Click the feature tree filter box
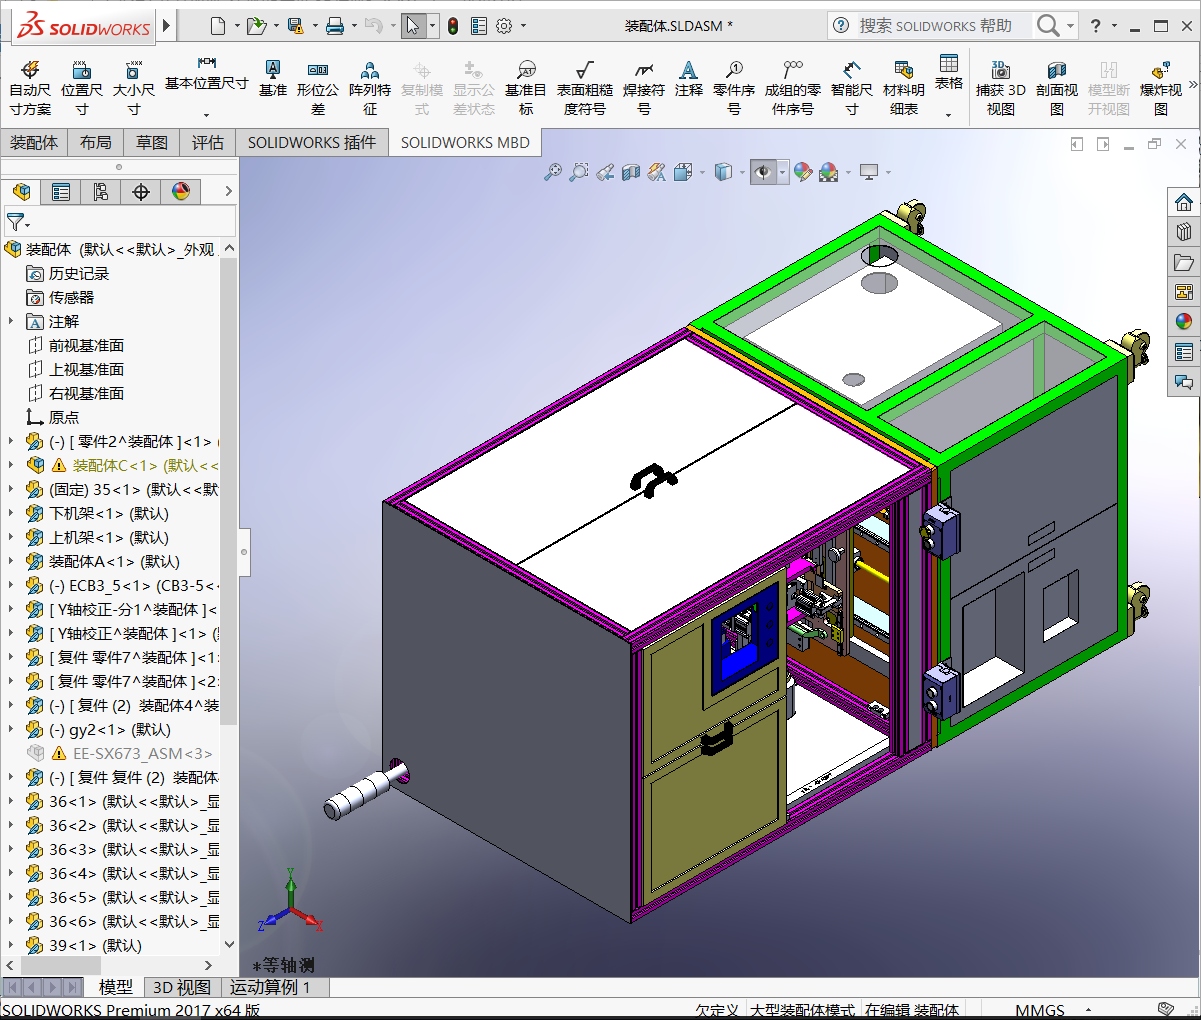 pyautogui.click(x=120, y=221)
